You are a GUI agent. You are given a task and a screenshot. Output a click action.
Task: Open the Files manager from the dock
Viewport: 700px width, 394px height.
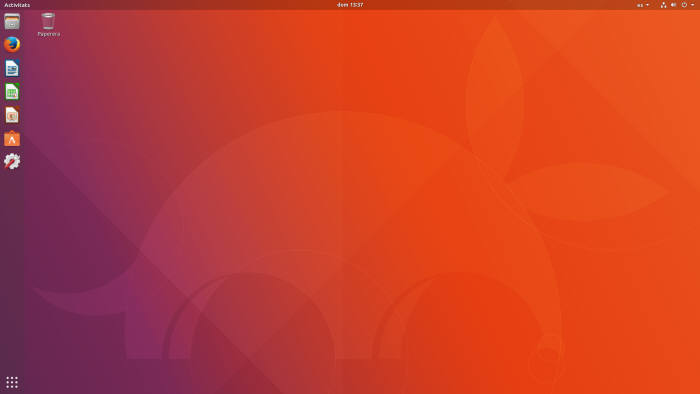coord(12,21)
